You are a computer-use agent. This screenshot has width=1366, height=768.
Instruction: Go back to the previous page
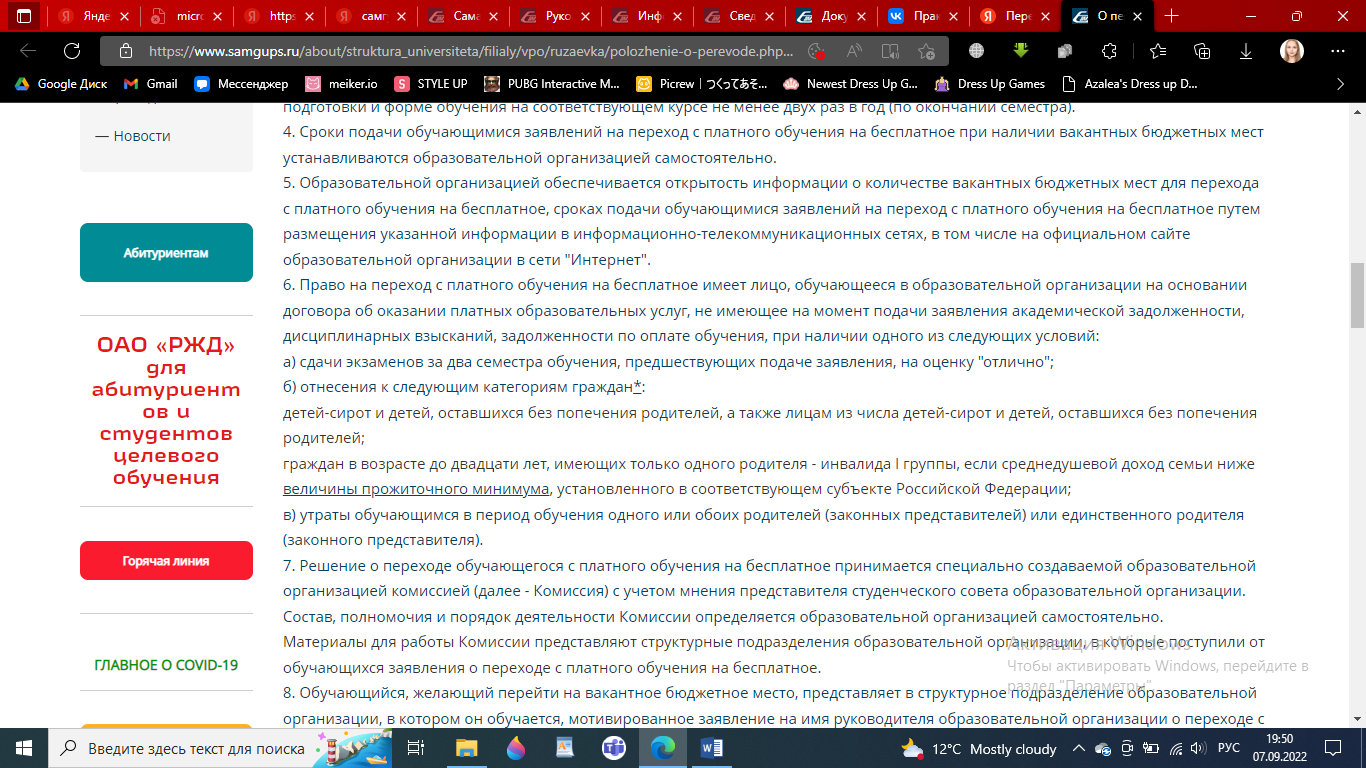click(x=28, y=51)
